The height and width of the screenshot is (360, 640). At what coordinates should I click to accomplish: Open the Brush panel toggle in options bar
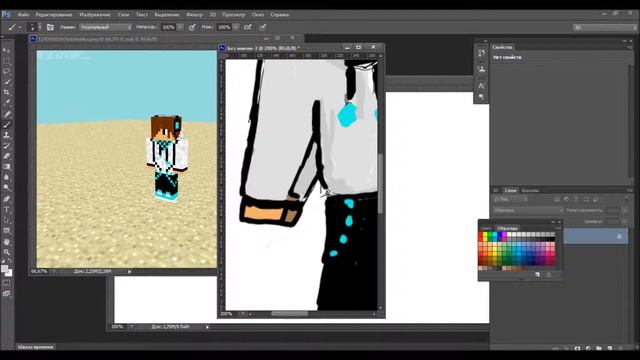click(x=50, y=27)
